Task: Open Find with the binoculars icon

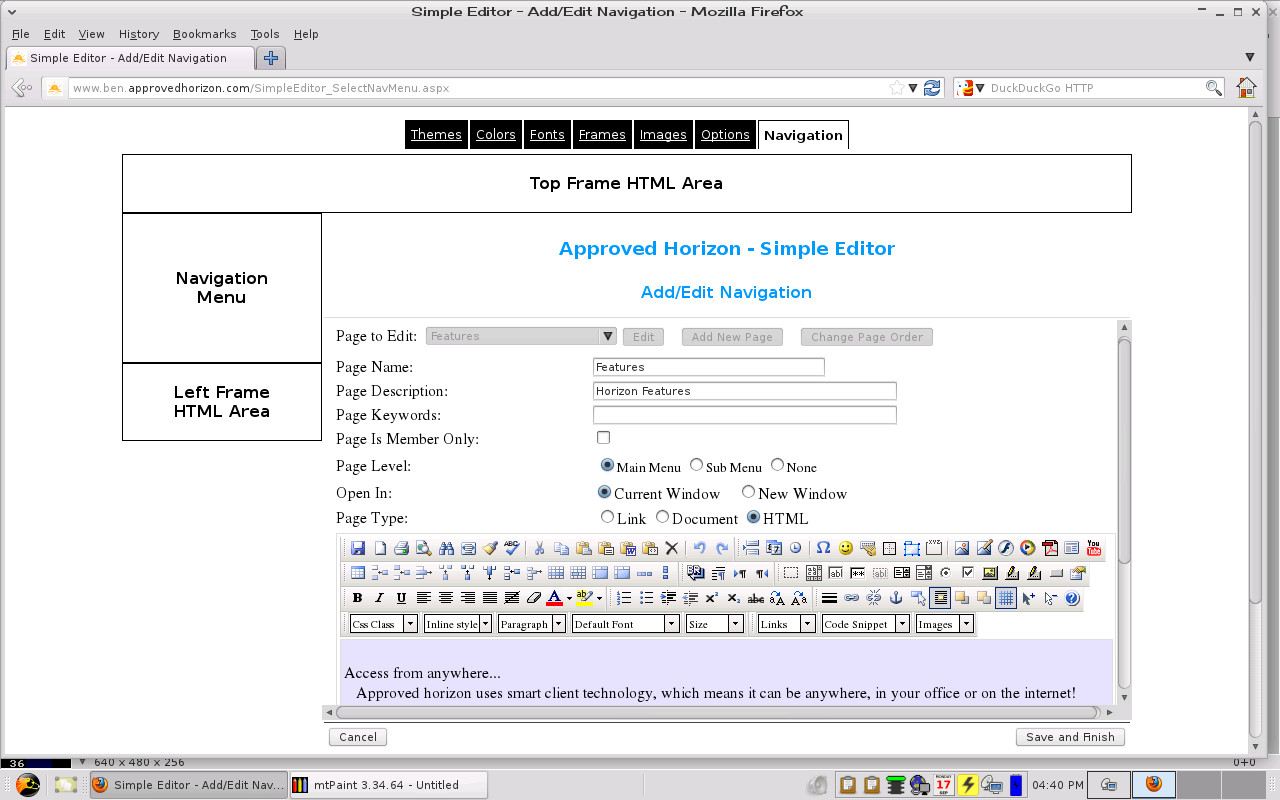Action: coord(446,548)
